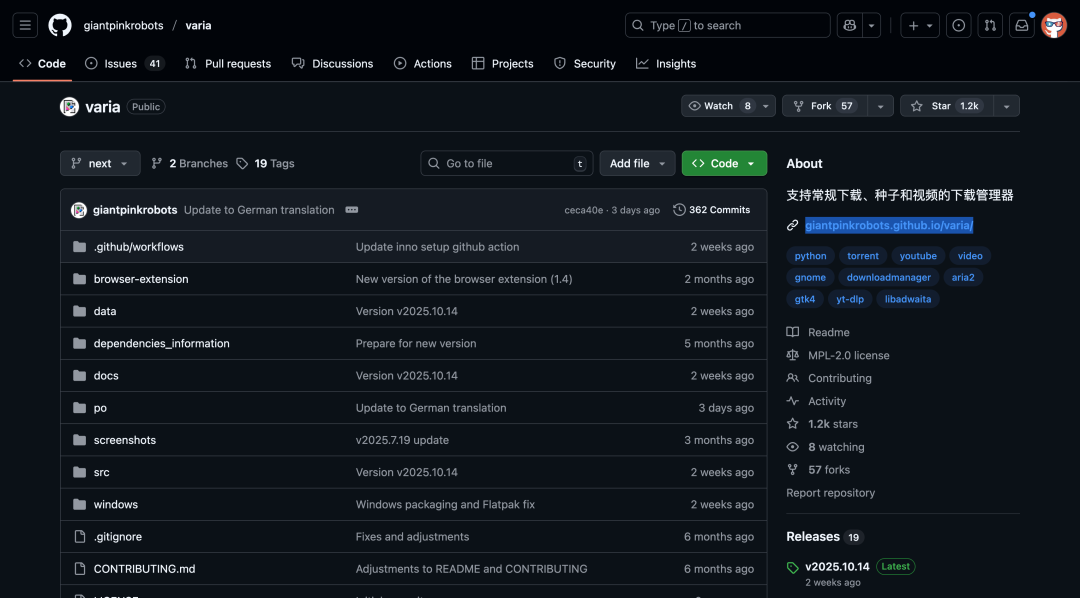The height and width of the screenshot is (598, 1080).
Task: Open 2 Branches link
Action: pyautogui.click(x=189, y=163)
